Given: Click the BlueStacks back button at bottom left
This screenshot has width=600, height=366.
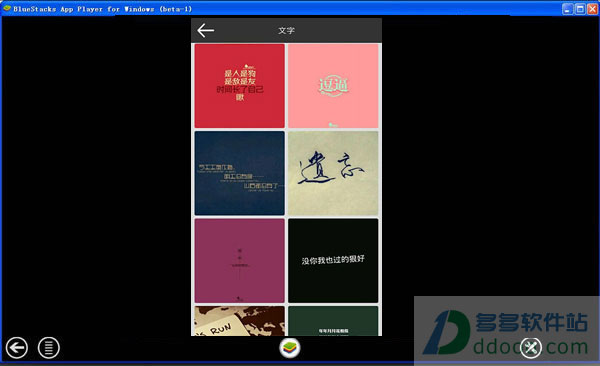Looking at the screenshot, I should (x=16, y=348).
